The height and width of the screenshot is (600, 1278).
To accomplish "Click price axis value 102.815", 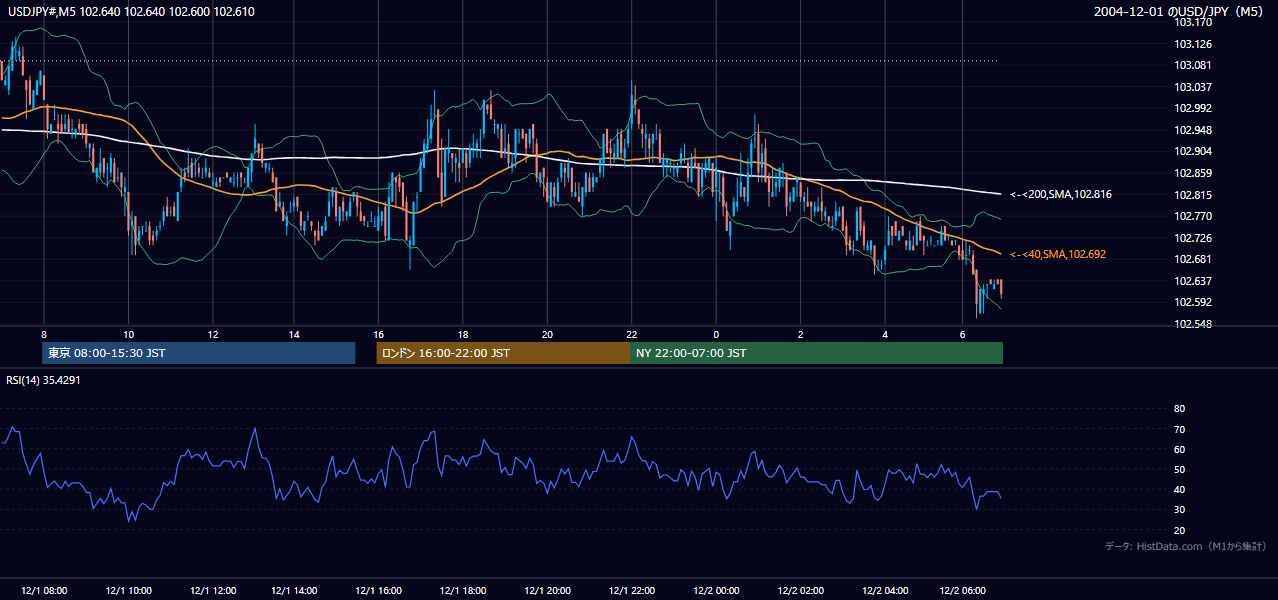I will (1193, 195).
